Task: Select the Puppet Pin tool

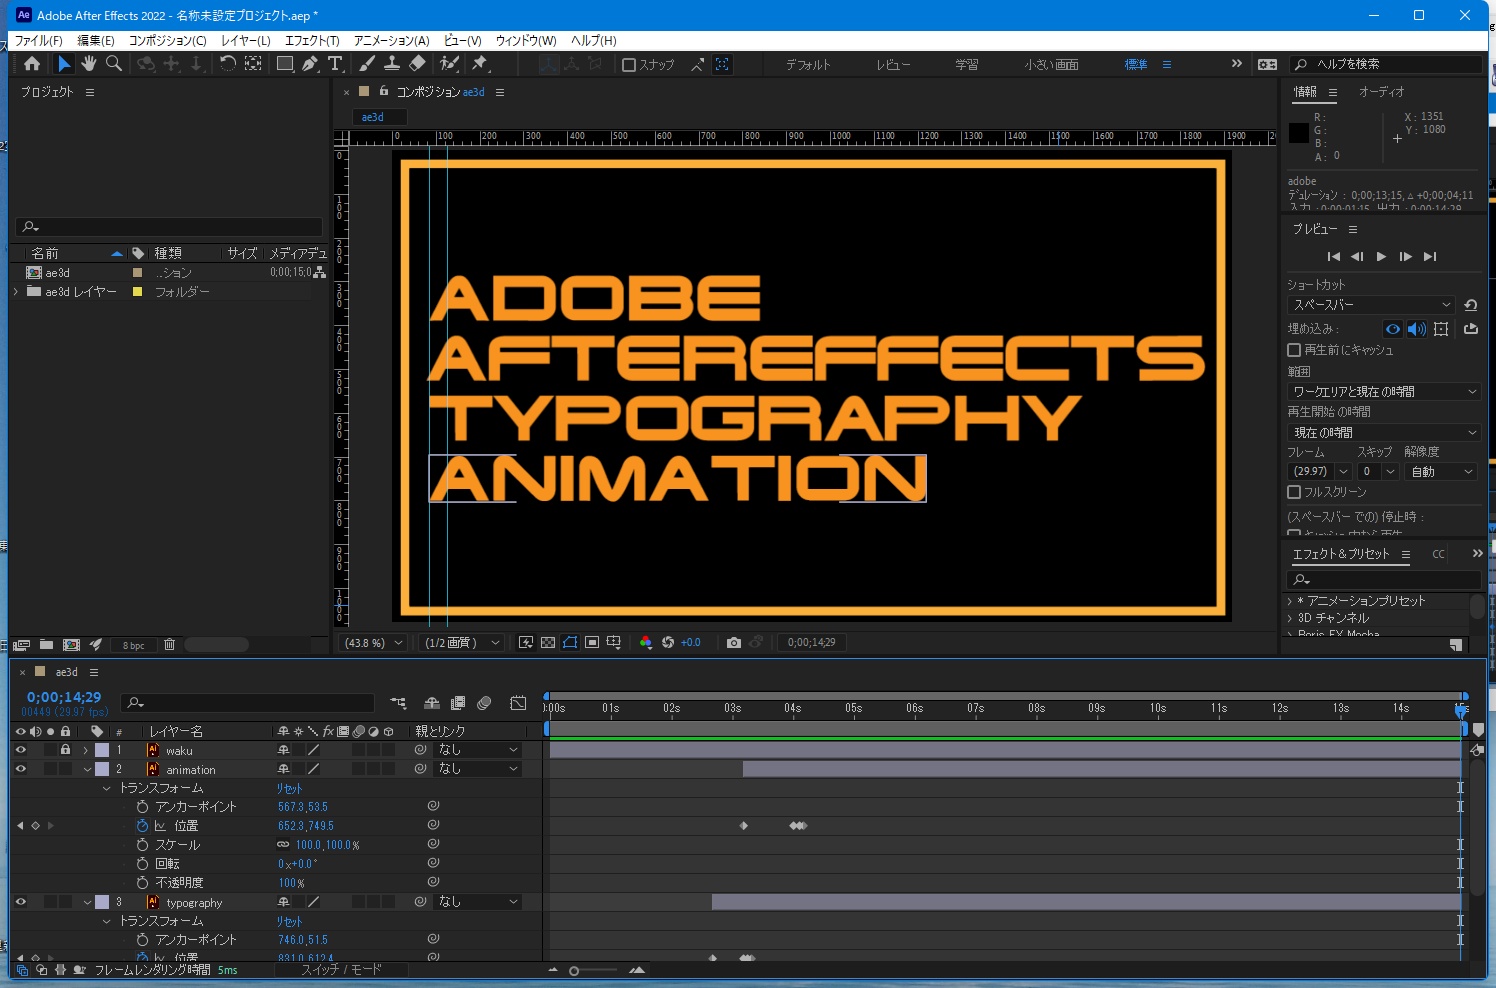Action: pos(480,64)
